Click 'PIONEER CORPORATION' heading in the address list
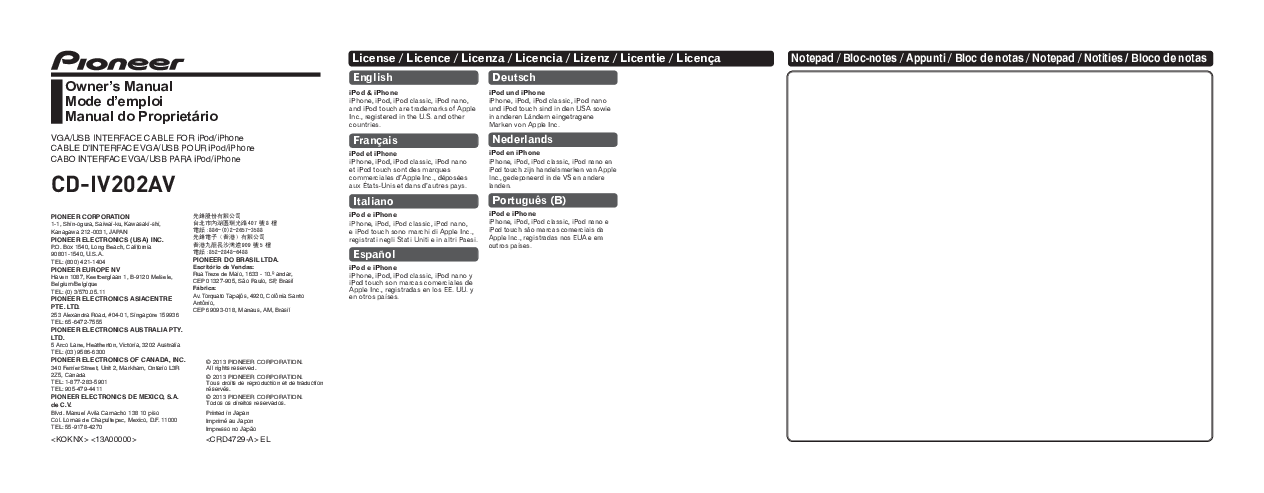The height and width of the screenshot is (493, 1264). pyautogui.click(x=90, y=216)
